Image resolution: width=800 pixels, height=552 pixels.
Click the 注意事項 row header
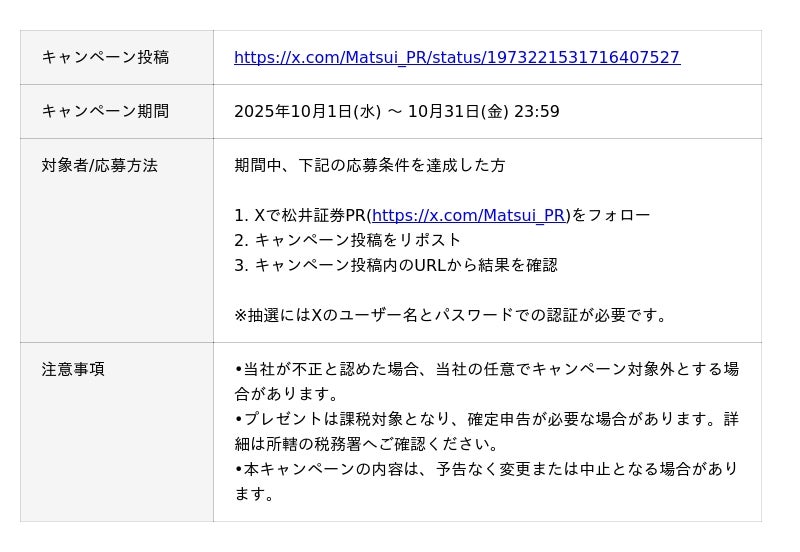point(73,370)
